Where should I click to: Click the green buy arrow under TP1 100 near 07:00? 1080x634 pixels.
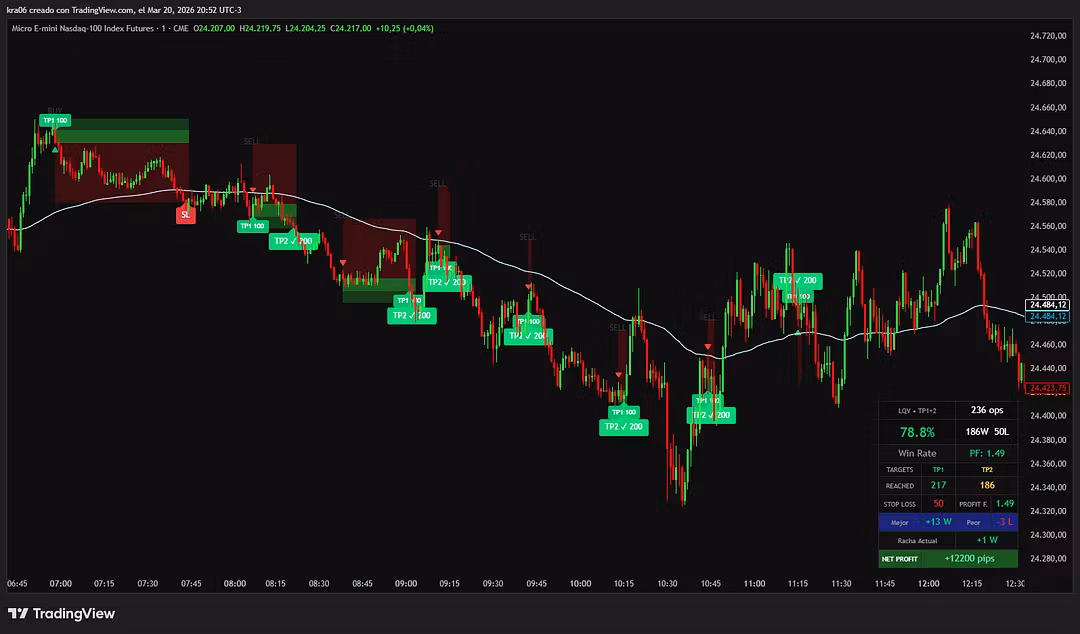point(55,150)
